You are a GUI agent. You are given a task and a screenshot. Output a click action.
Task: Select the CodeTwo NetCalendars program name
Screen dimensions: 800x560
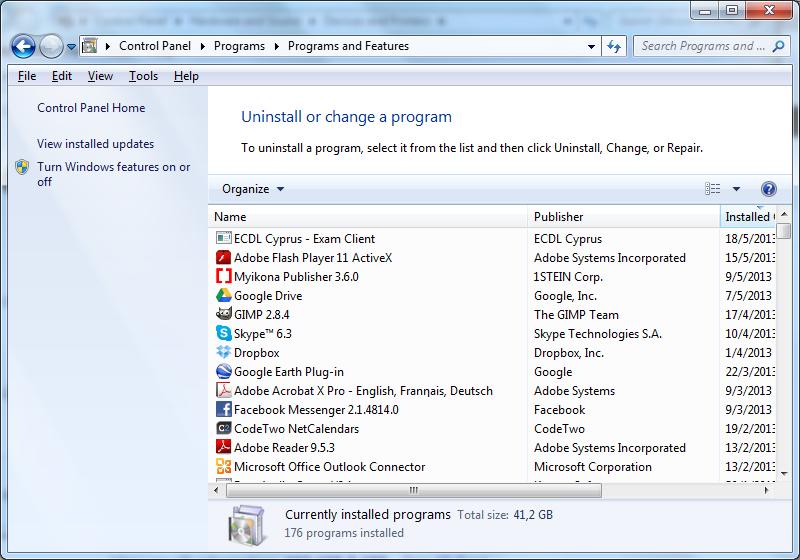coord(296,428)
